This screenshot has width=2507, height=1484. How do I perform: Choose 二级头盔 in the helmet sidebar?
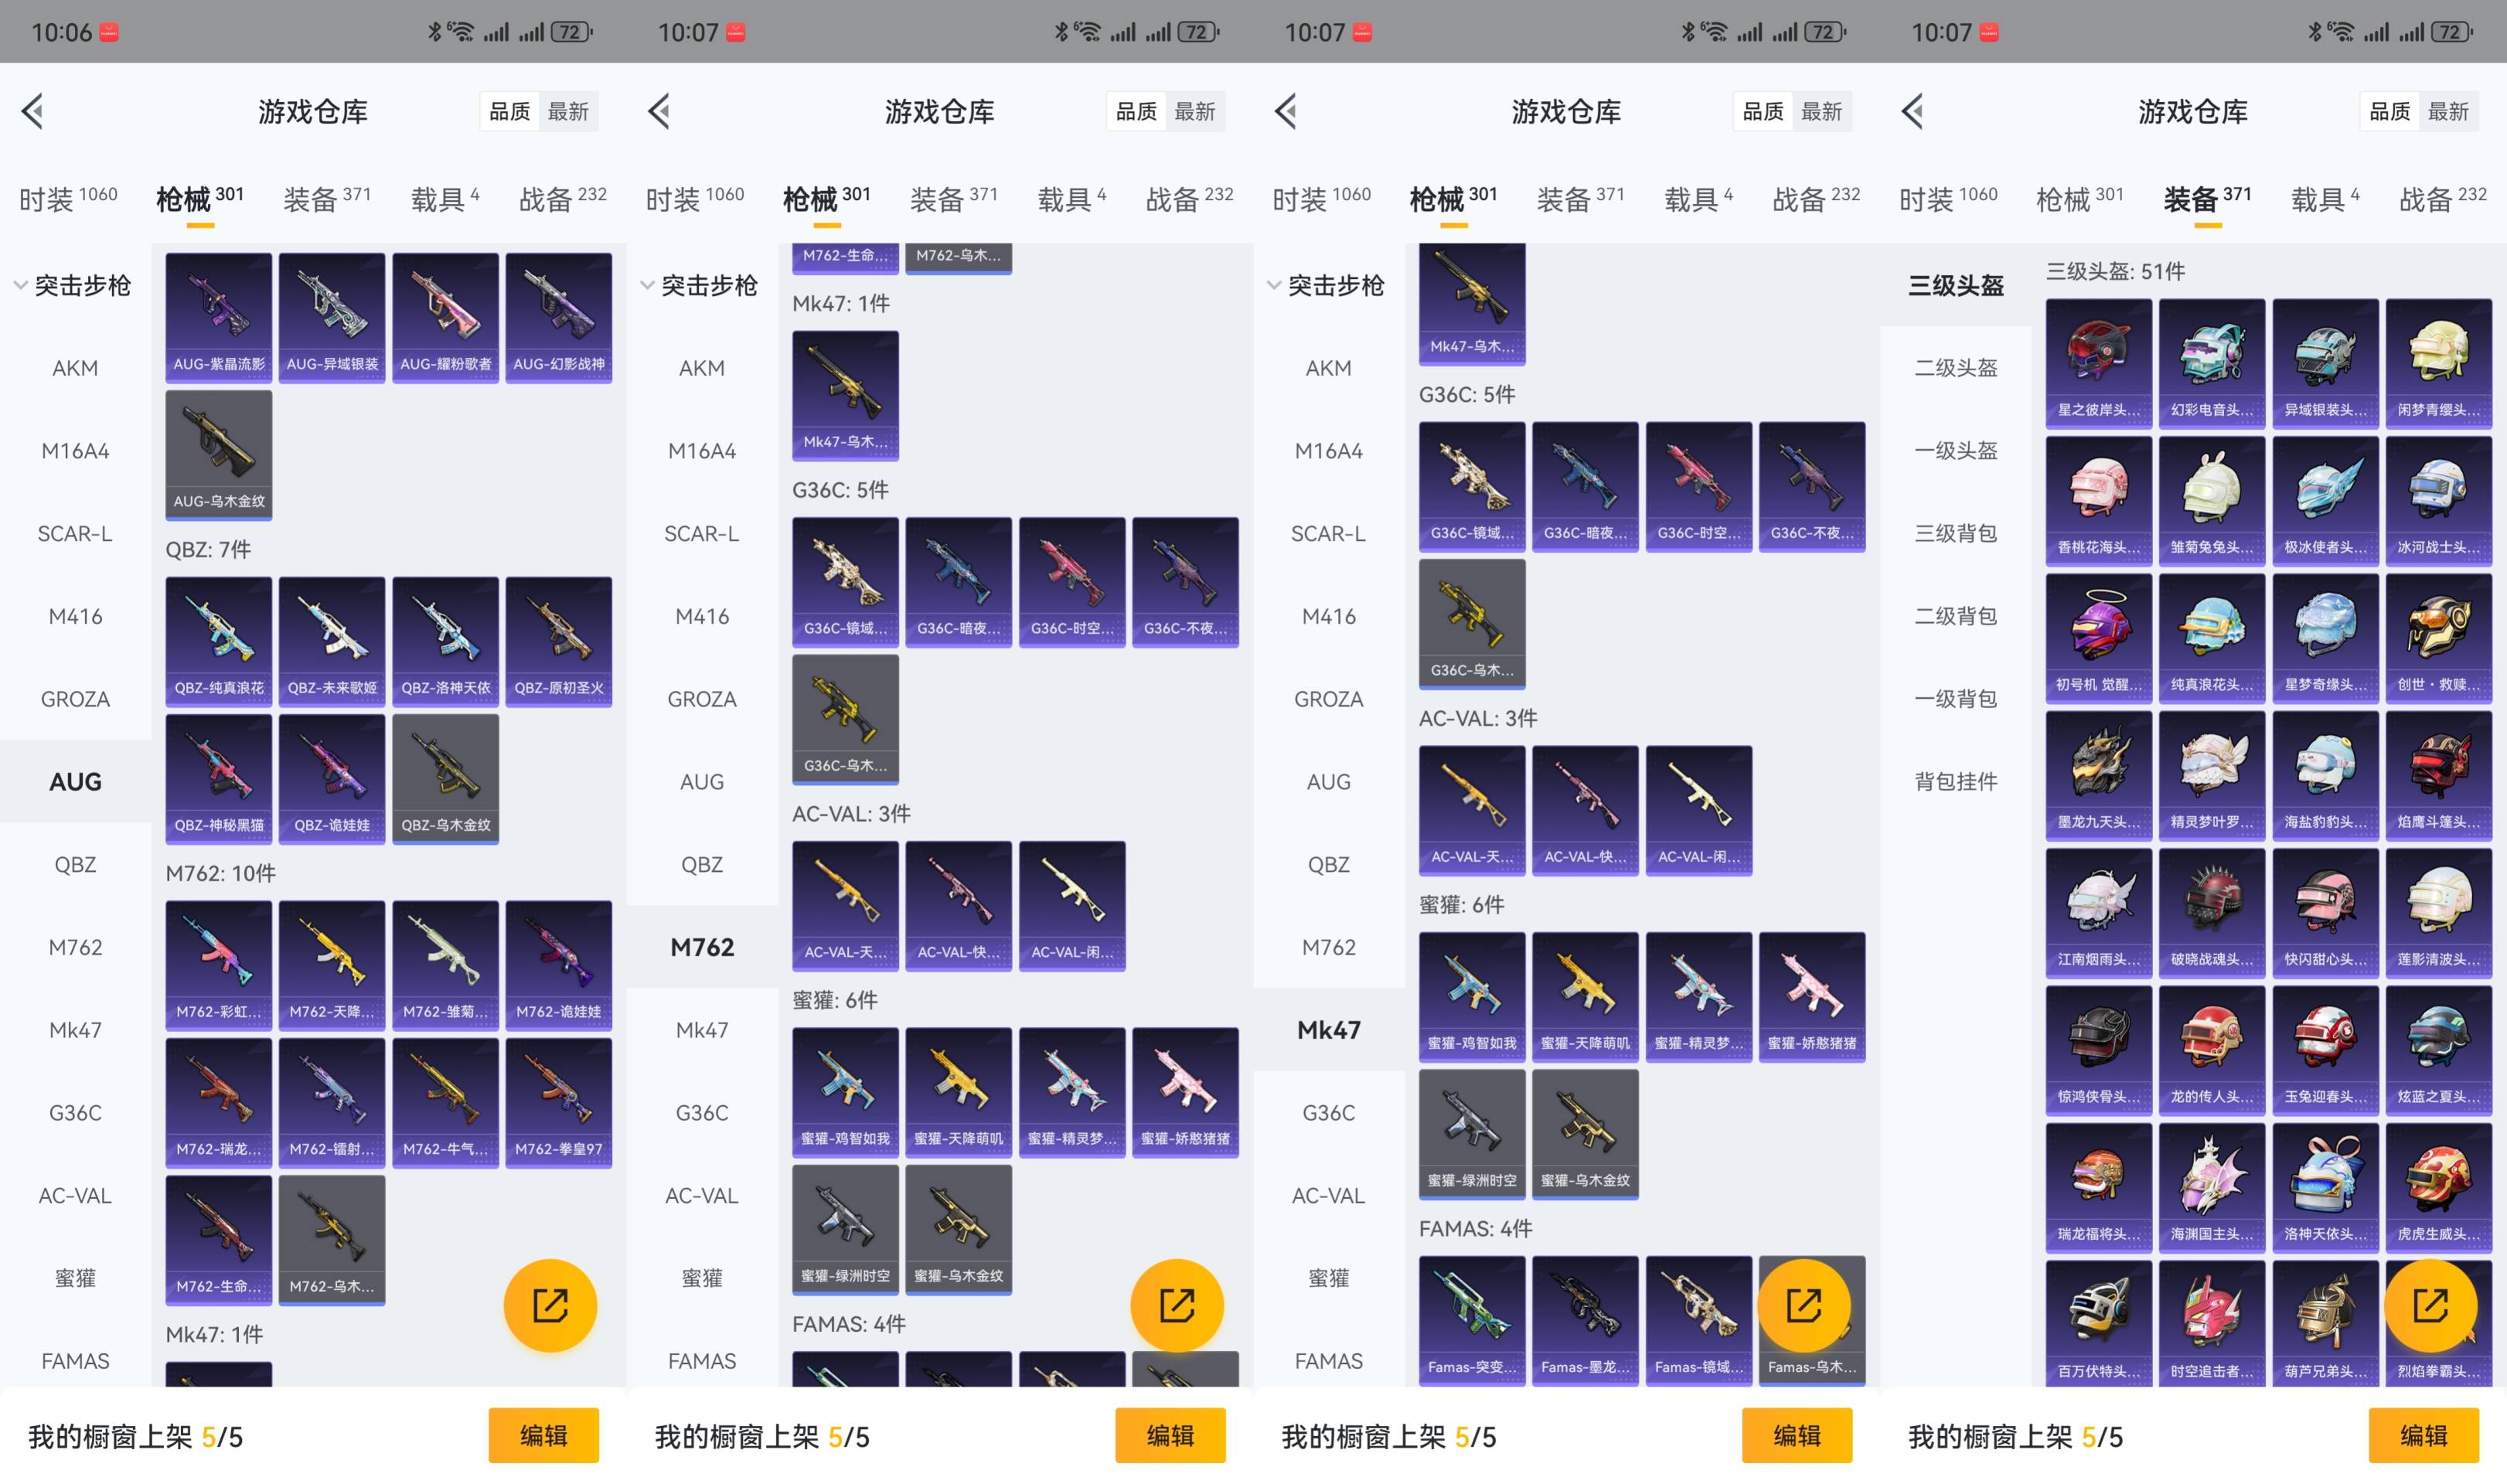point(1955,368)
